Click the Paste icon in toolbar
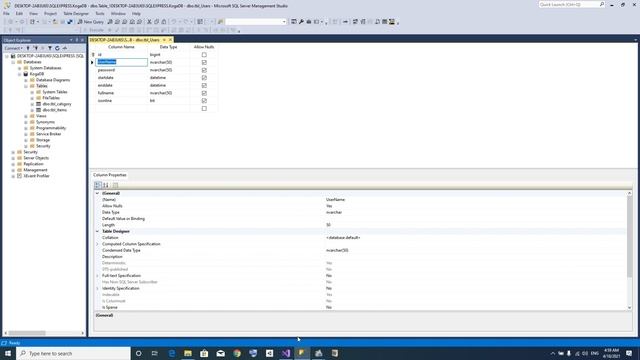640x360 pixels. (164, 22)
